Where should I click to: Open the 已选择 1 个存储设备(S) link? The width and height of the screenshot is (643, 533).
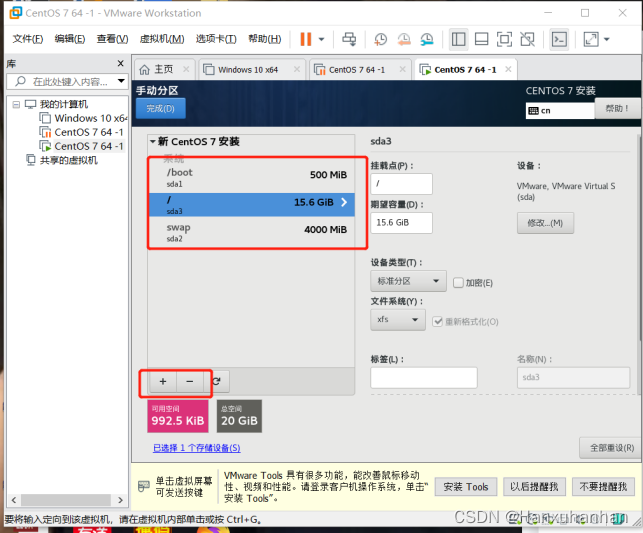(197, 448)
